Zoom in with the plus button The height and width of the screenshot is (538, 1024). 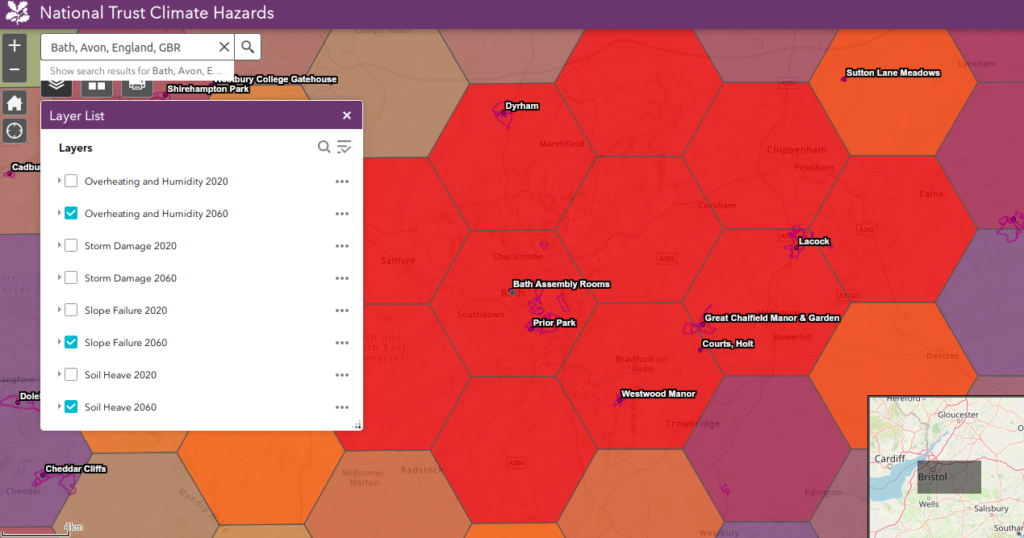point(14,46)
